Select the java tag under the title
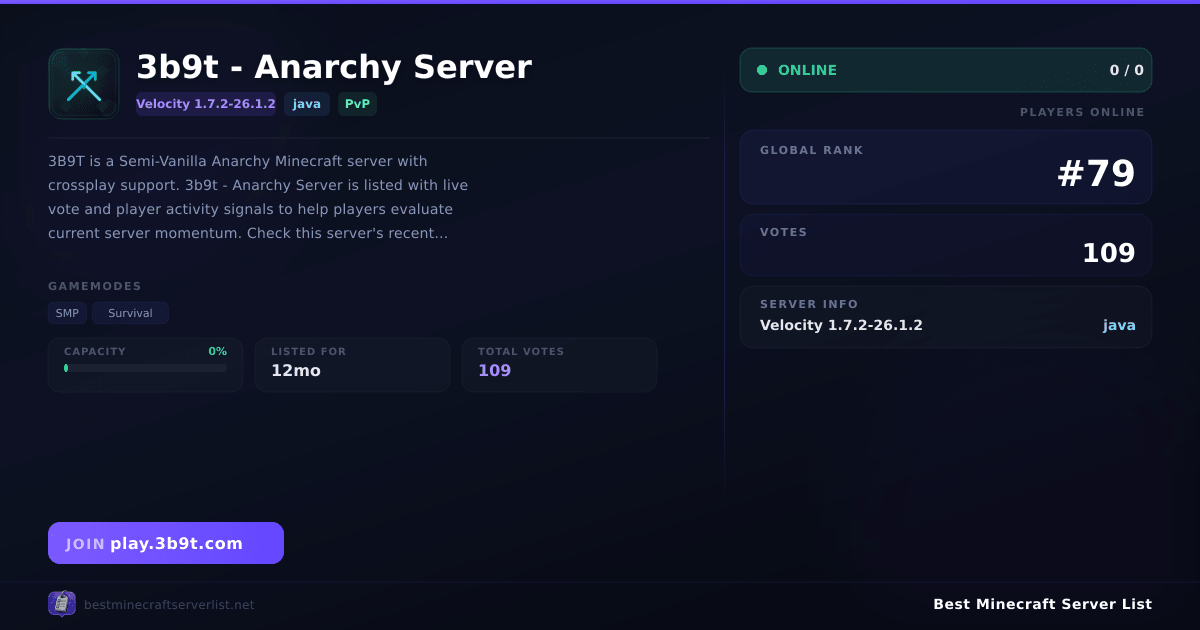Screen dimensions: 1200x630 coord(307,104)
